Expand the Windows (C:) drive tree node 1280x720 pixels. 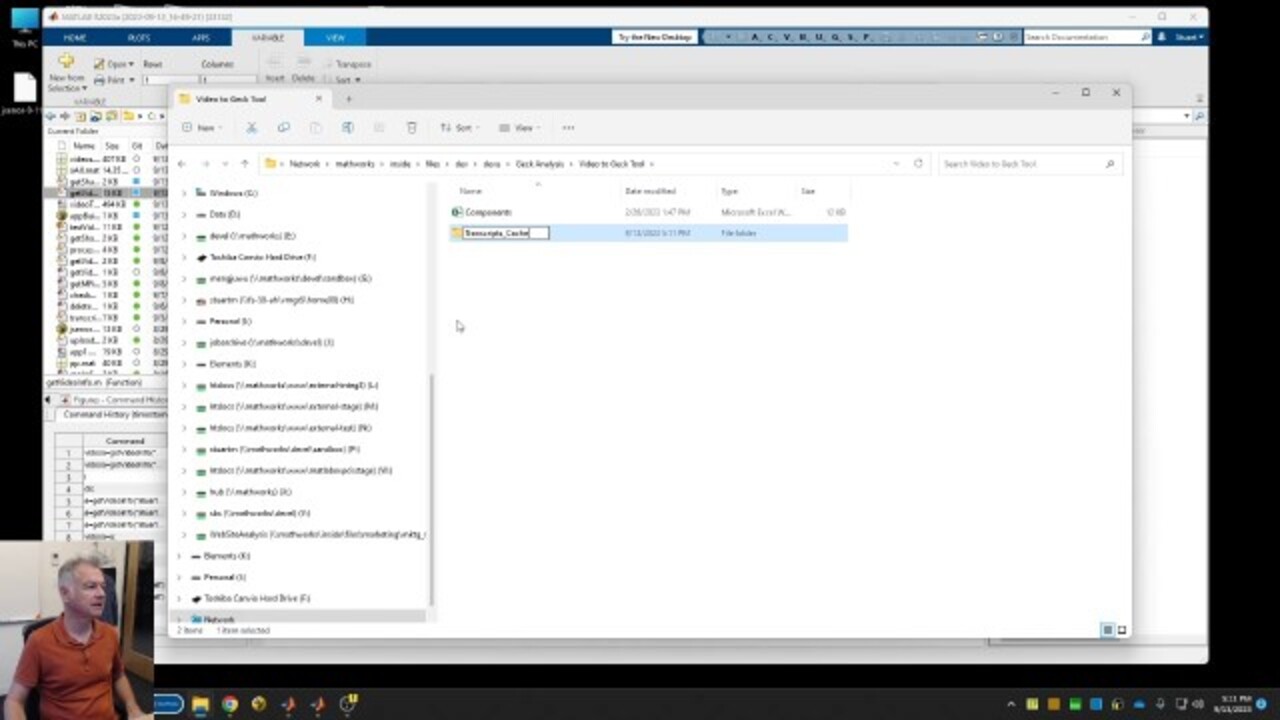coord(184,193)
